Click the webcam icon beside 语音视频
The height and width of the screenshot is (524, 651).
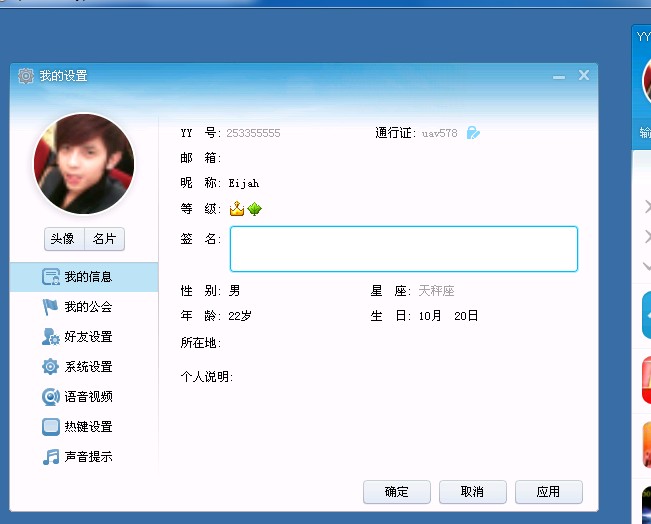click(51, 397)
